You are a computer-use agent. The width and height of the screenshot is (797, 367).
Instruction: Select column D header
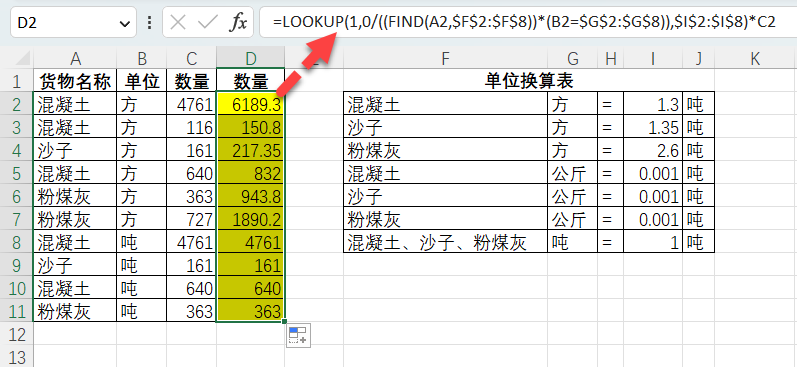pos(251,59)
